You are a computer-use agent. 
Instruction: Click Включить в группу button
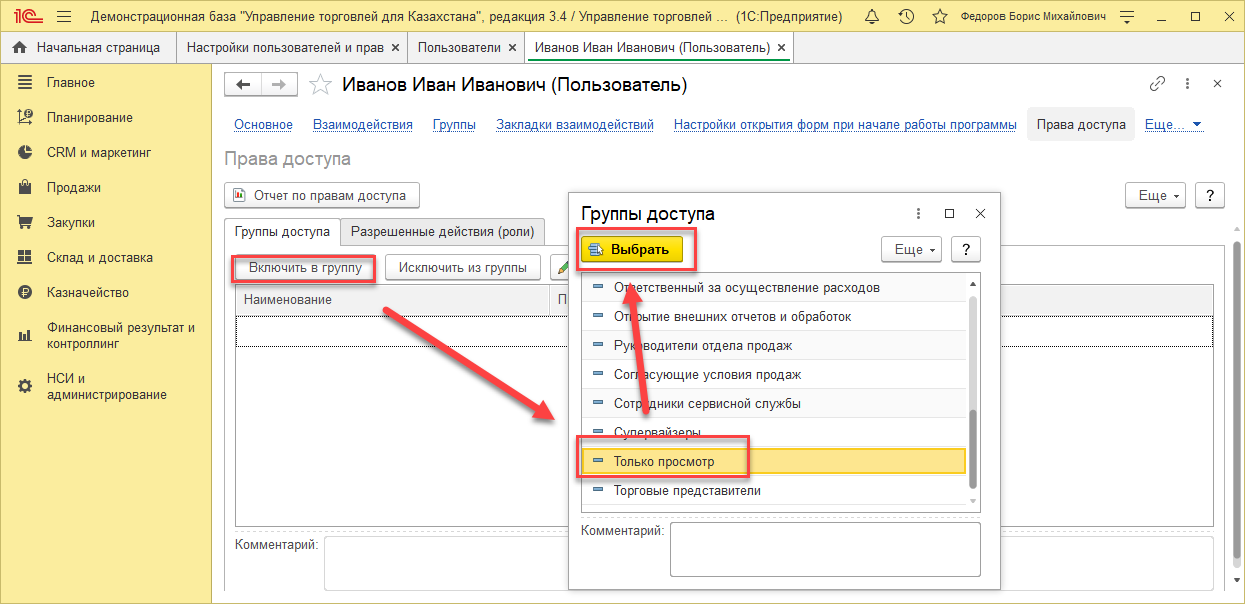(305, 268)
